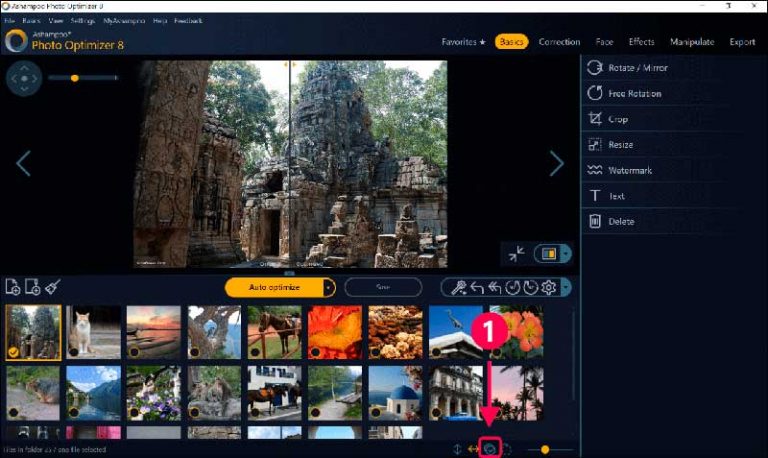The width and height of the screenshot is (768, 458).
Task: Switch to the Effects tab
Action: click(641, 42)
